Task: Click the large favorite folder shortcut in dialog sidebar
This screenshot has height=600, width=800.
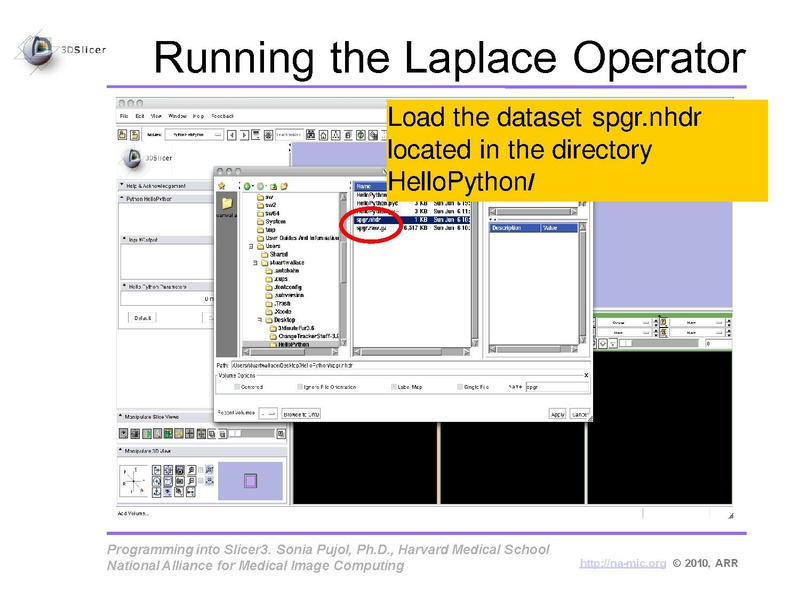Action: (227, 204)
